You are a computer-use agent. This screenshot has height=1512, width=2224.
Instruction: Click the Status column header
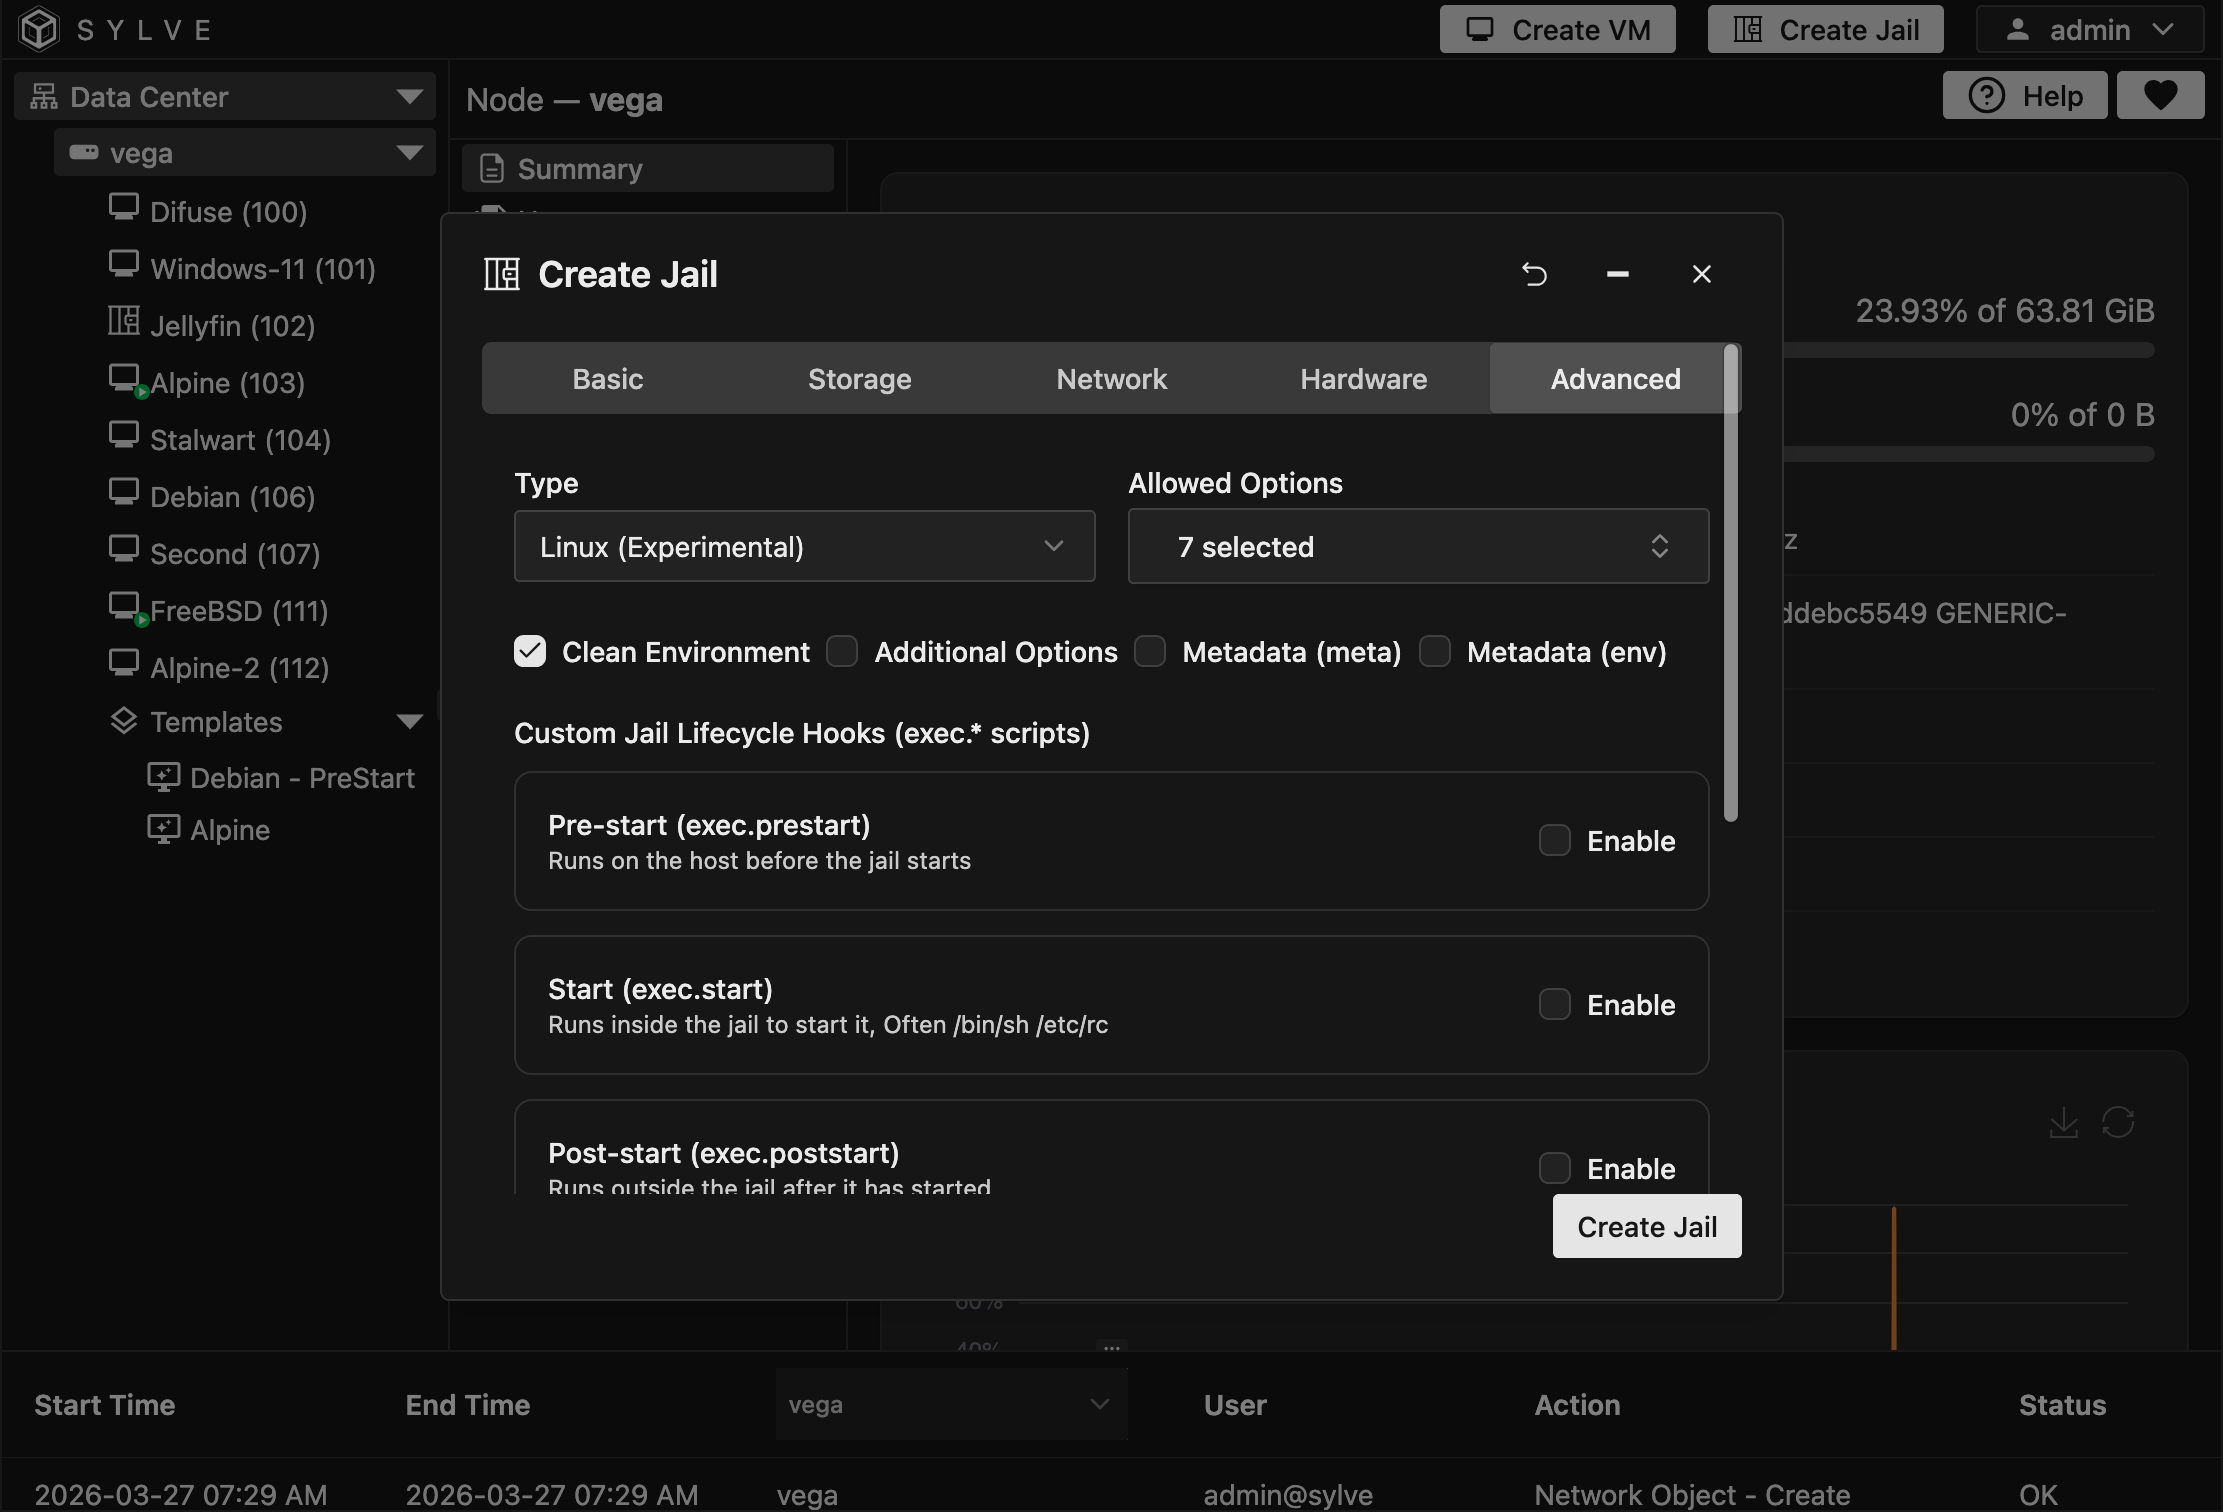pyautogui.click(x=2063, y=1405)
